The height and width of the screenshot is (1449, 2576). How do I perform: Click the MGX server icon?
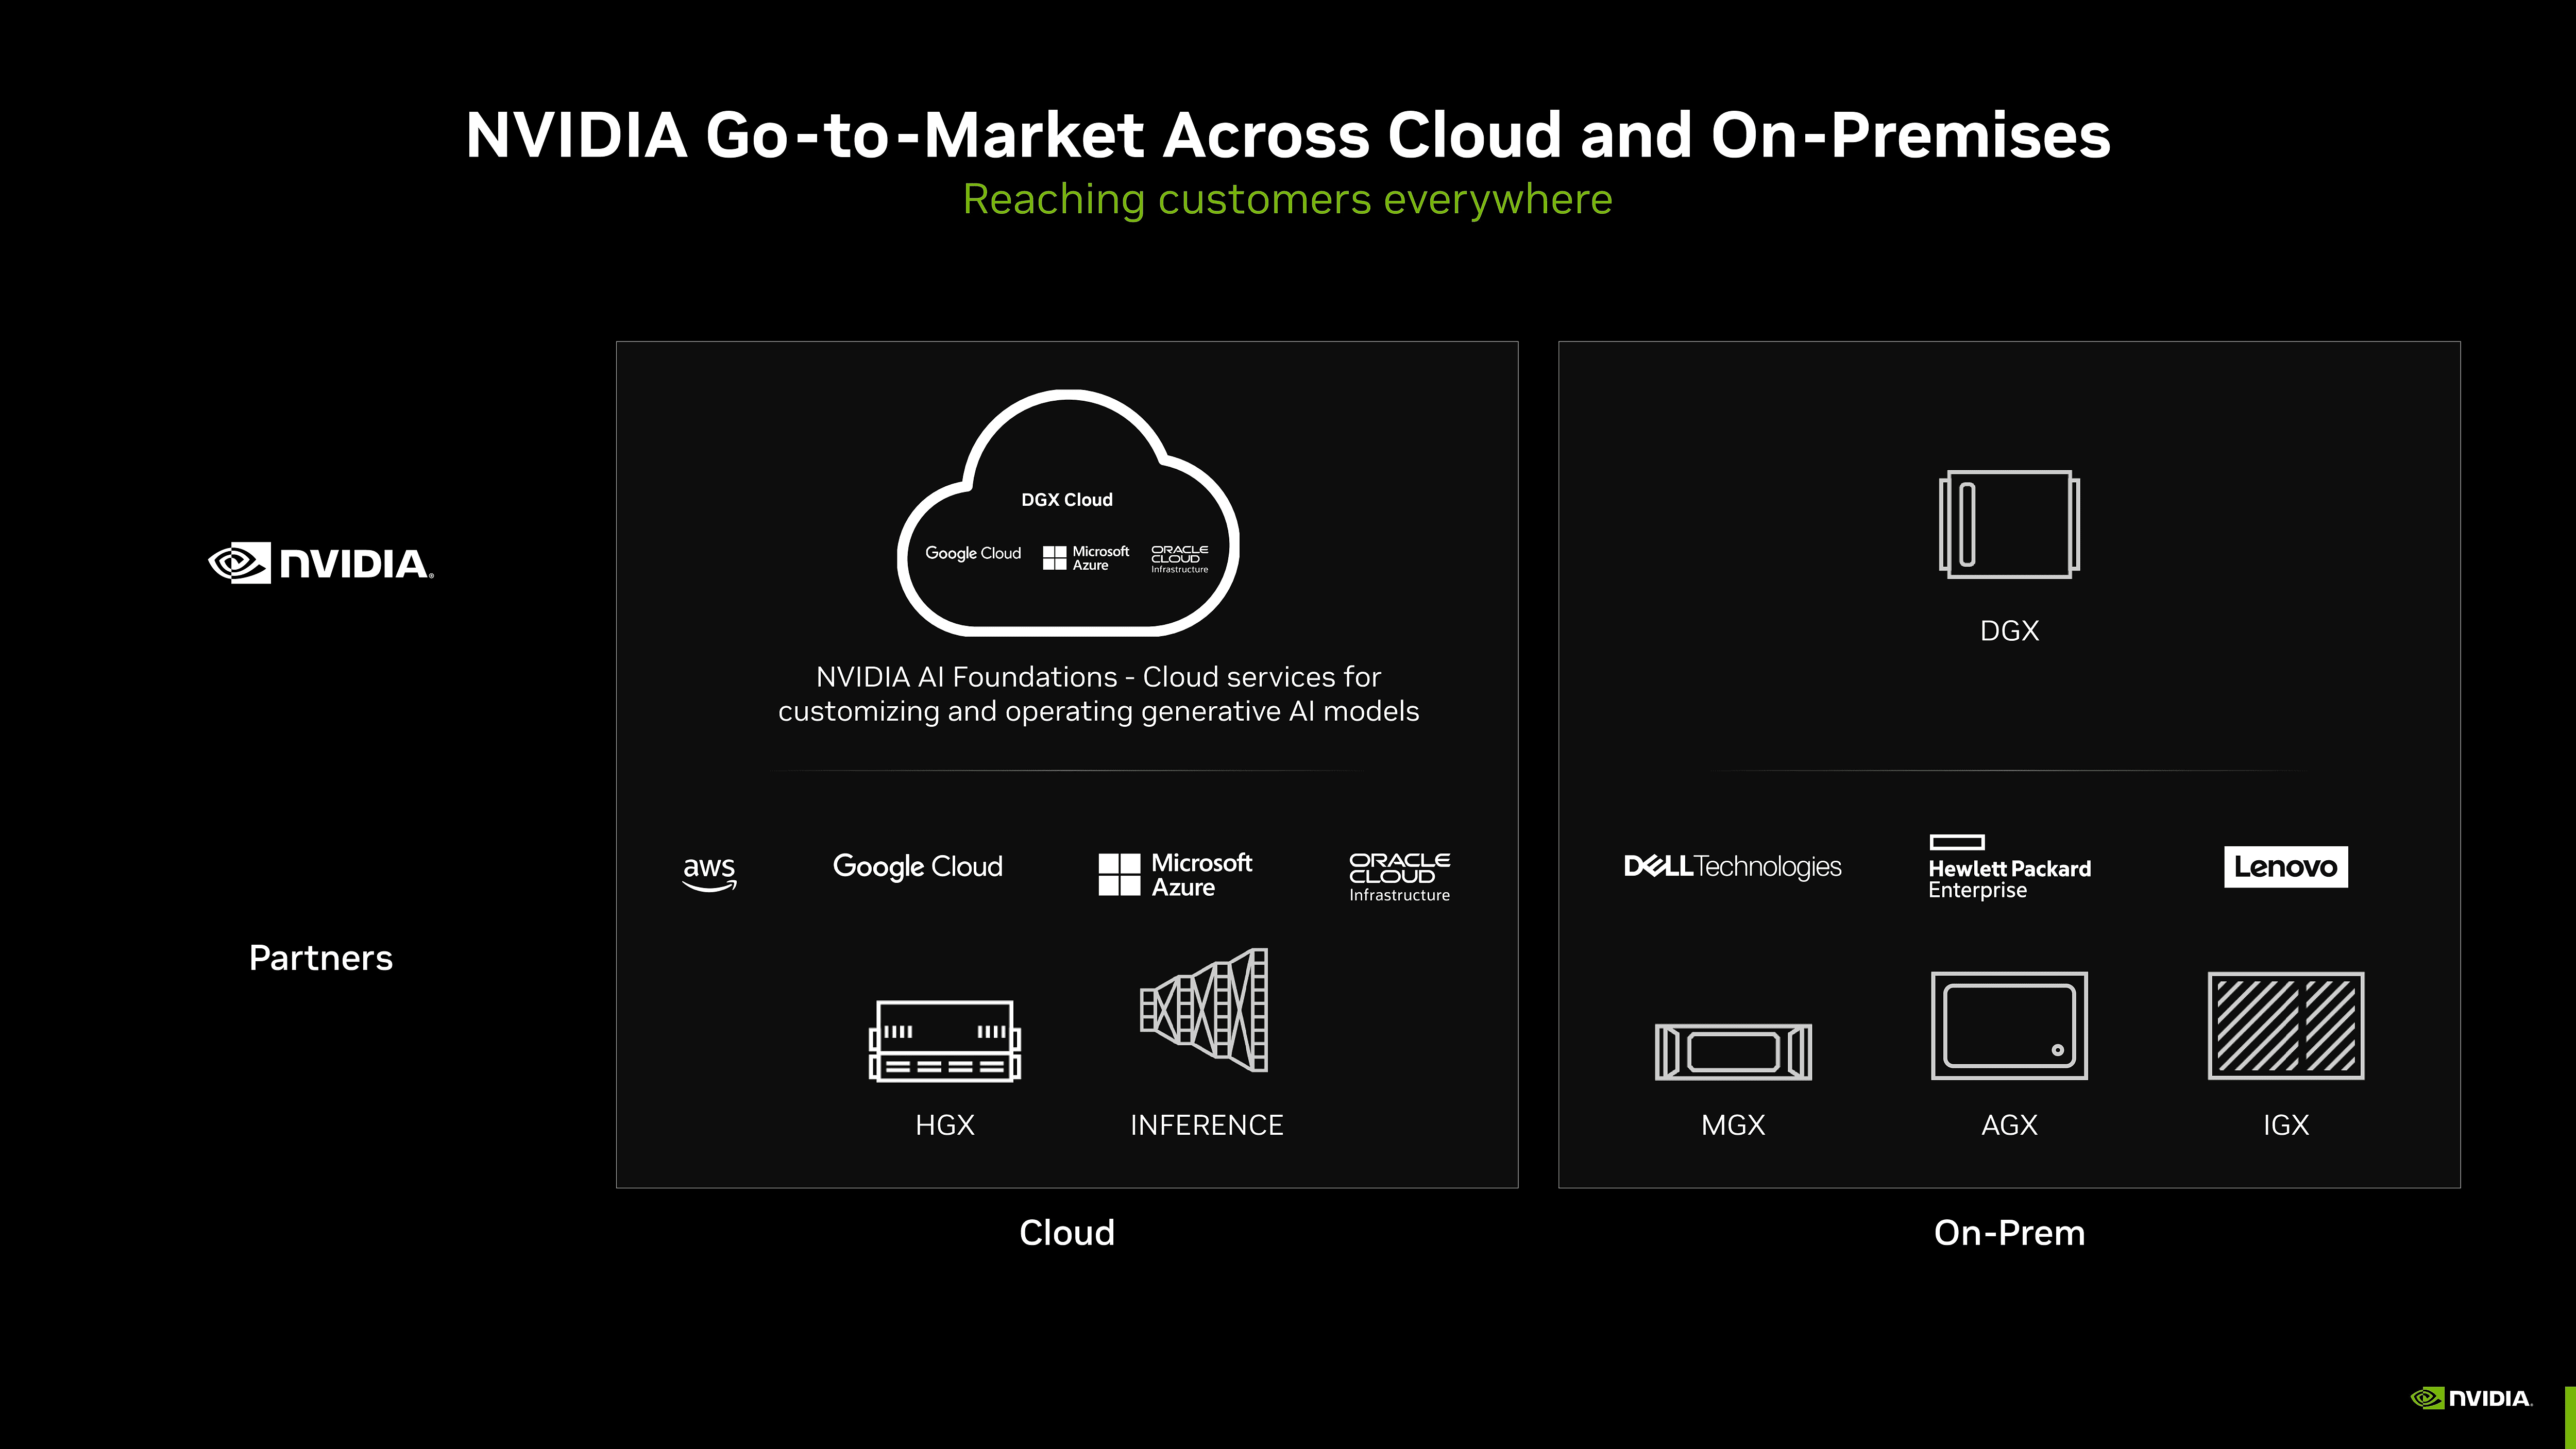1732,1051
